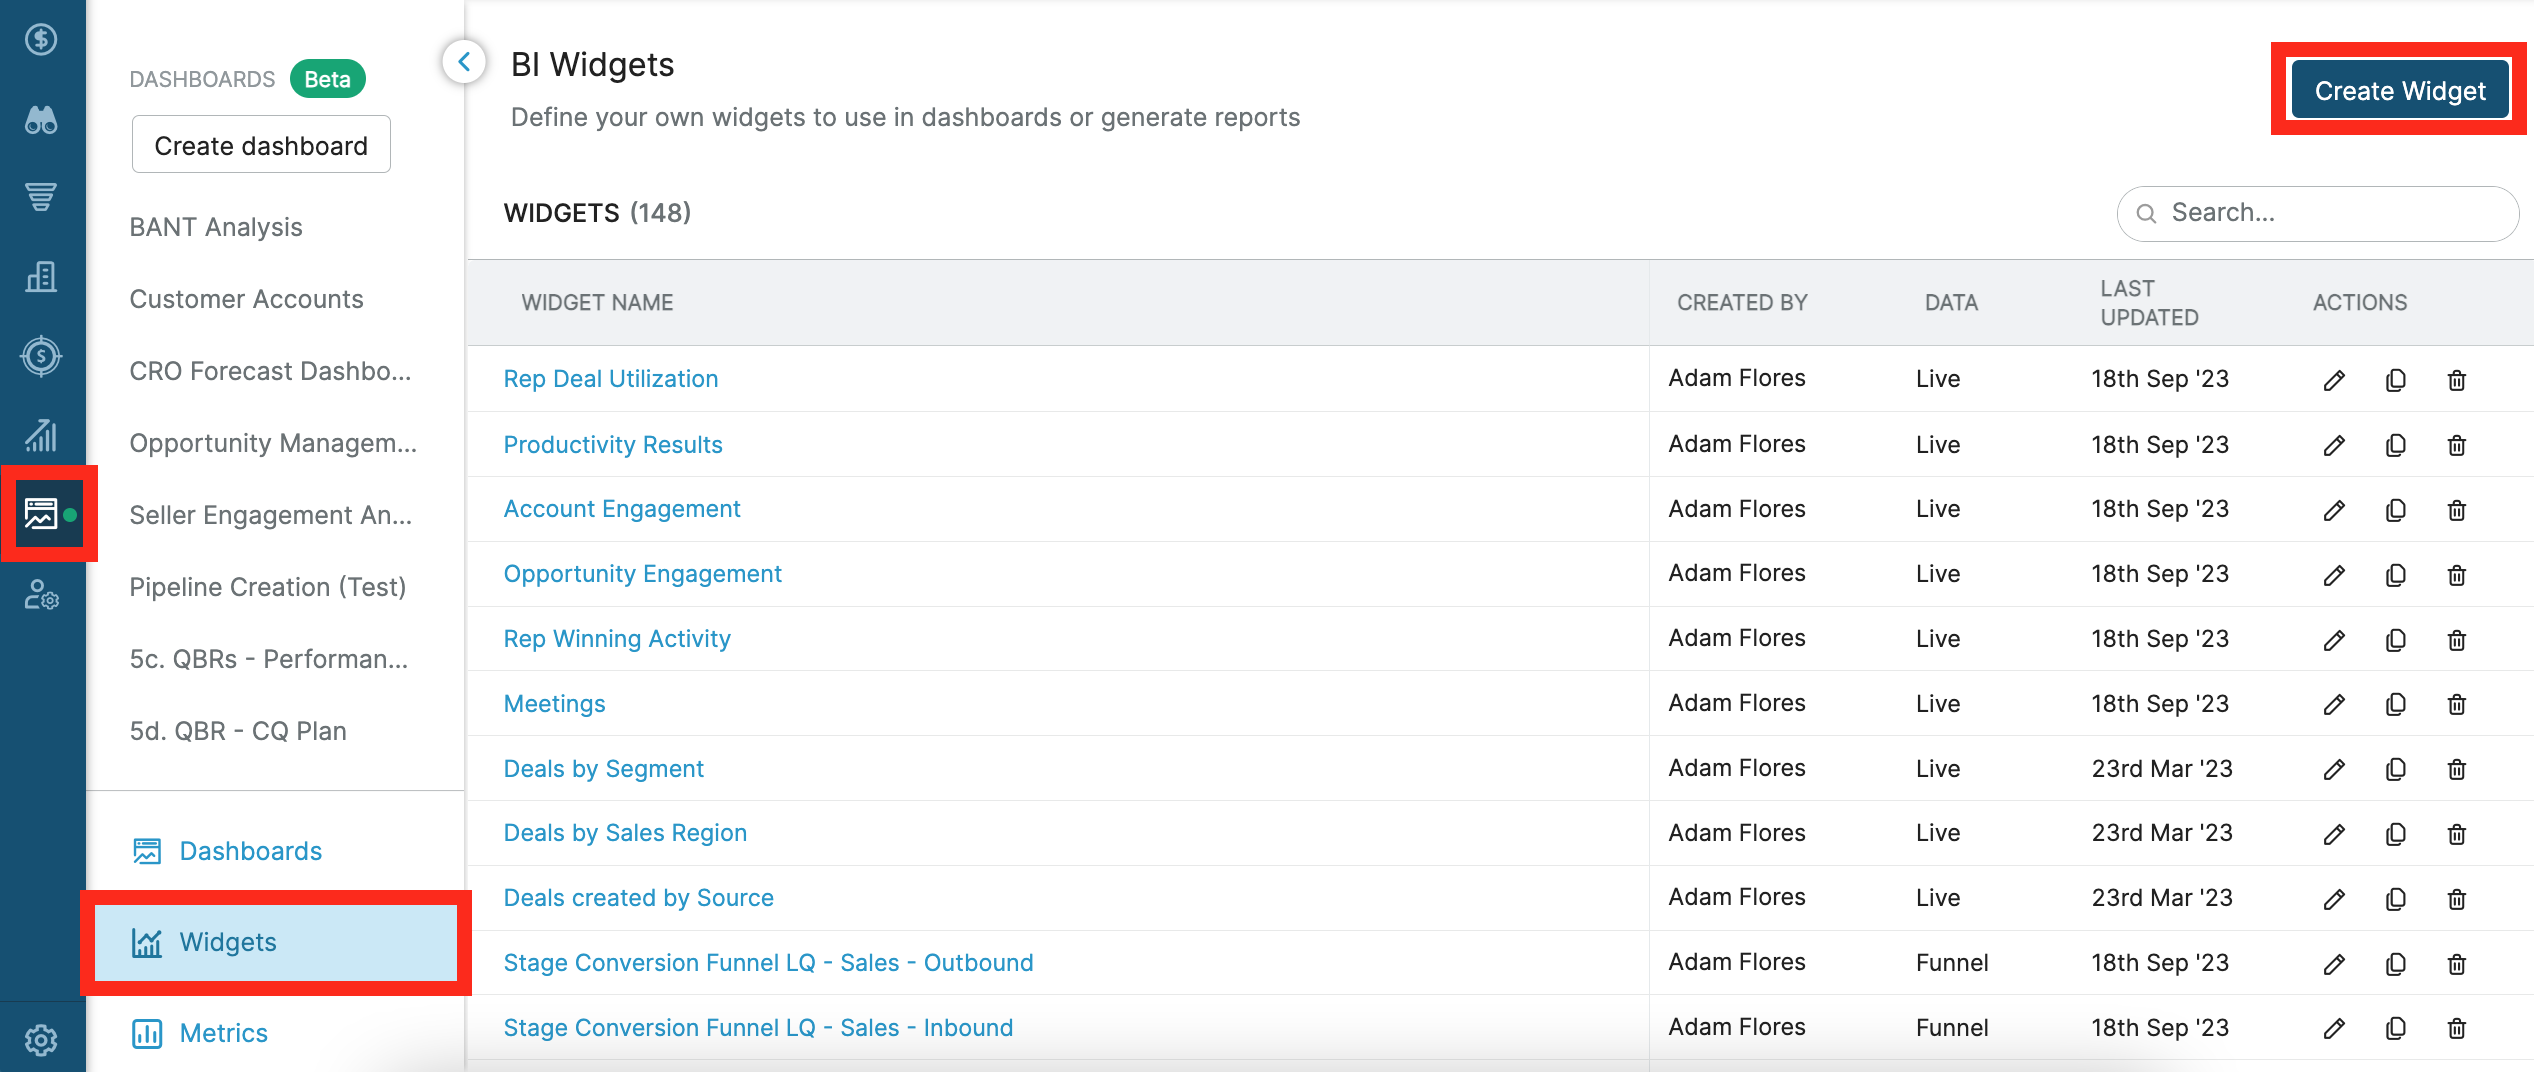This screenshot has width=2534, height=1072.
Task: Delete the Productivity Results widget
Action: (2457, 445)
